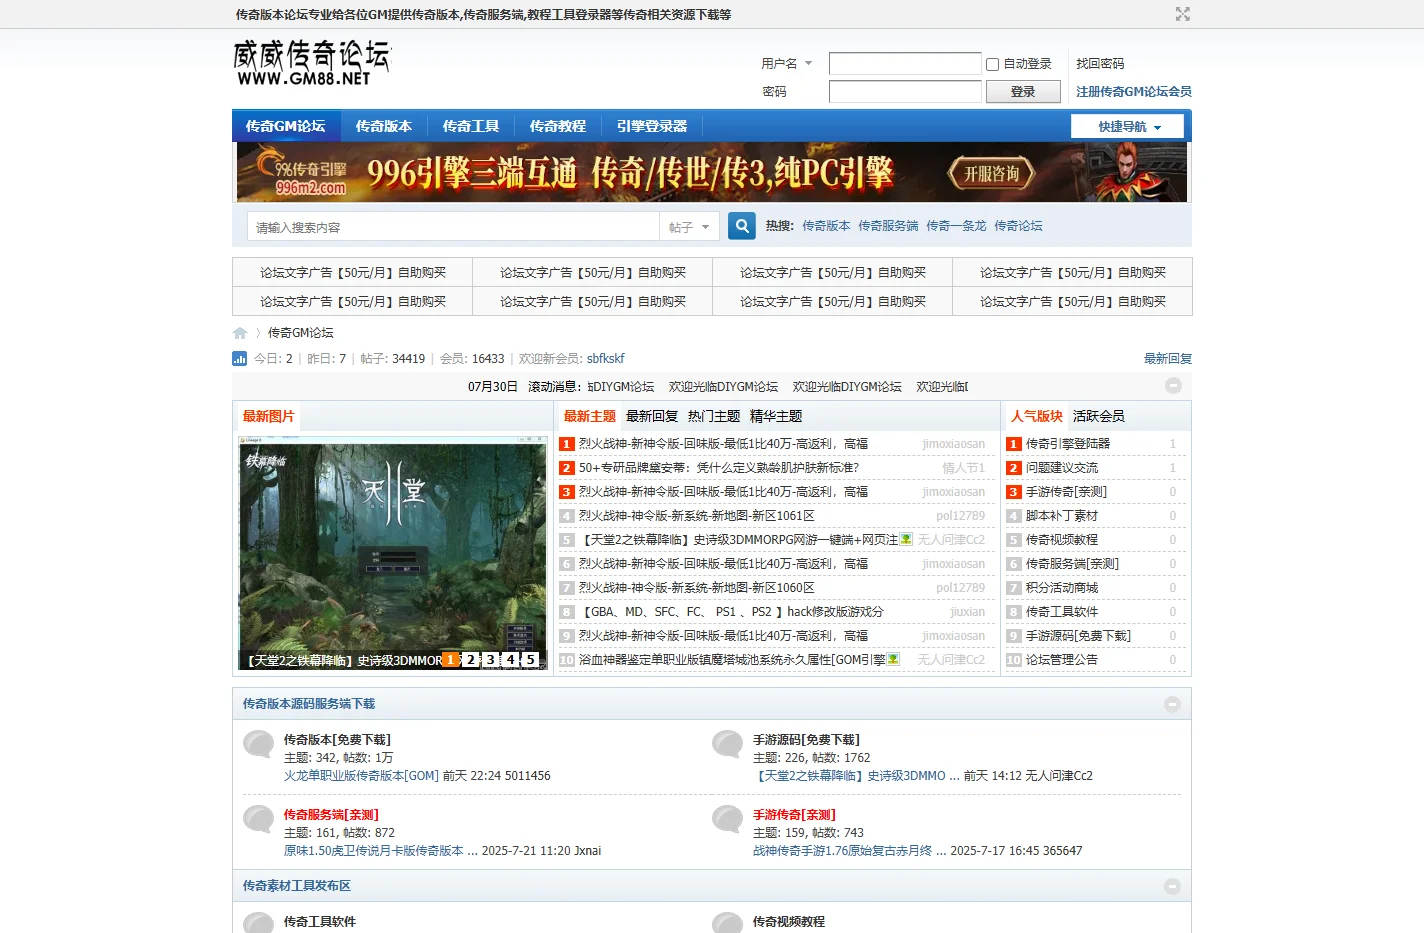
Task: Open thread 烈火战神-神令版 新区1061区
Action: 697,515
